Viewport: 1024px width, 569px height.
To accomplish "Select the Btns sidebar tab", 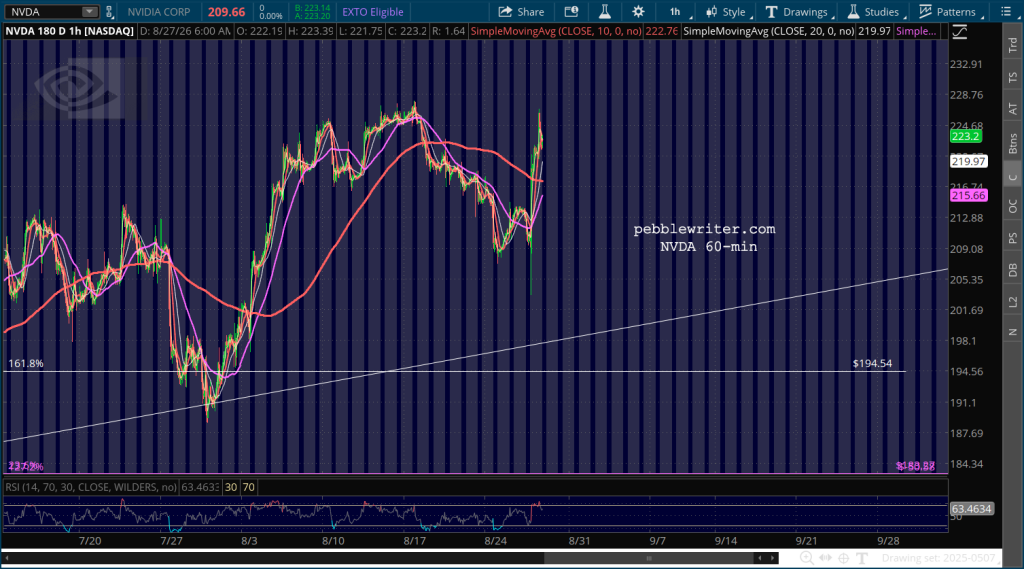I will tap(1013, 143).
